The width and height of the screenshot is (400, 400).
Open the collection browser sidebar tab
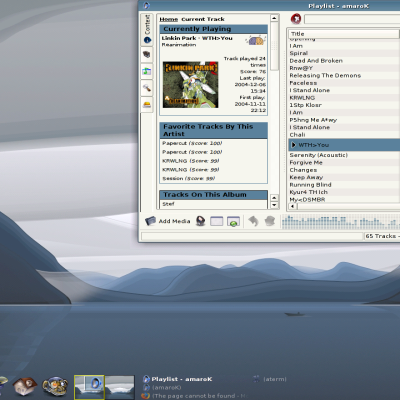tap(147, 54)
